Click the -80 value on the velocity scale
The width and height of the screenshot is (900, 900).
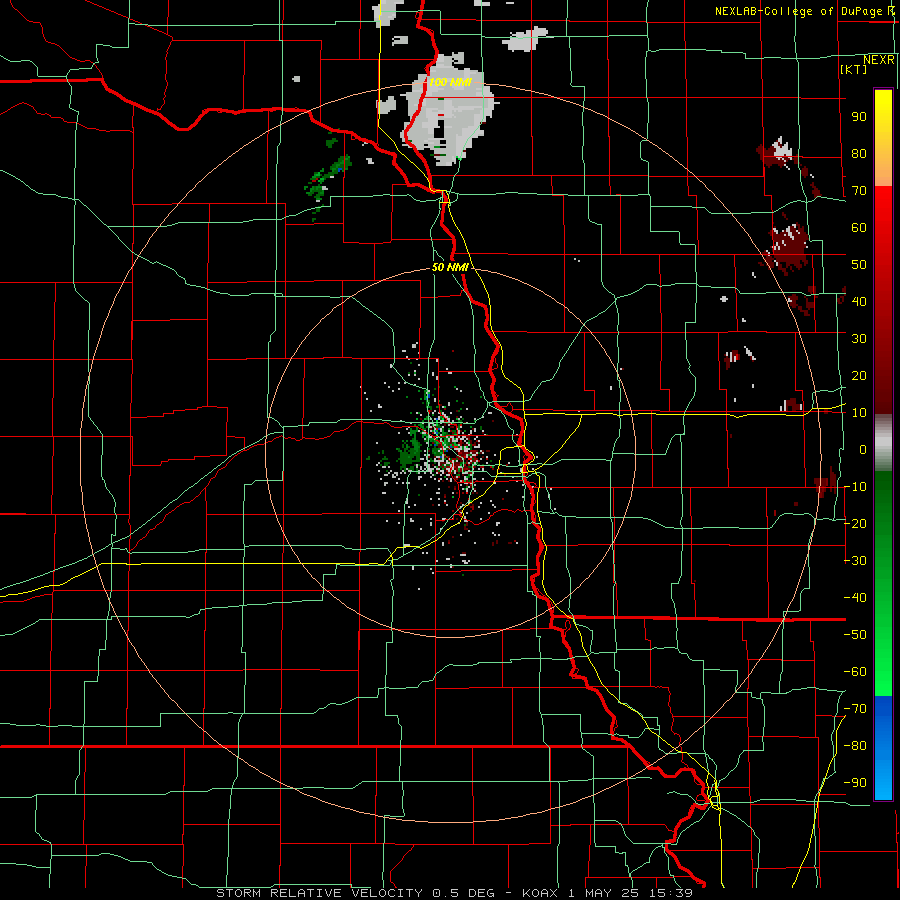coord(855,746)
